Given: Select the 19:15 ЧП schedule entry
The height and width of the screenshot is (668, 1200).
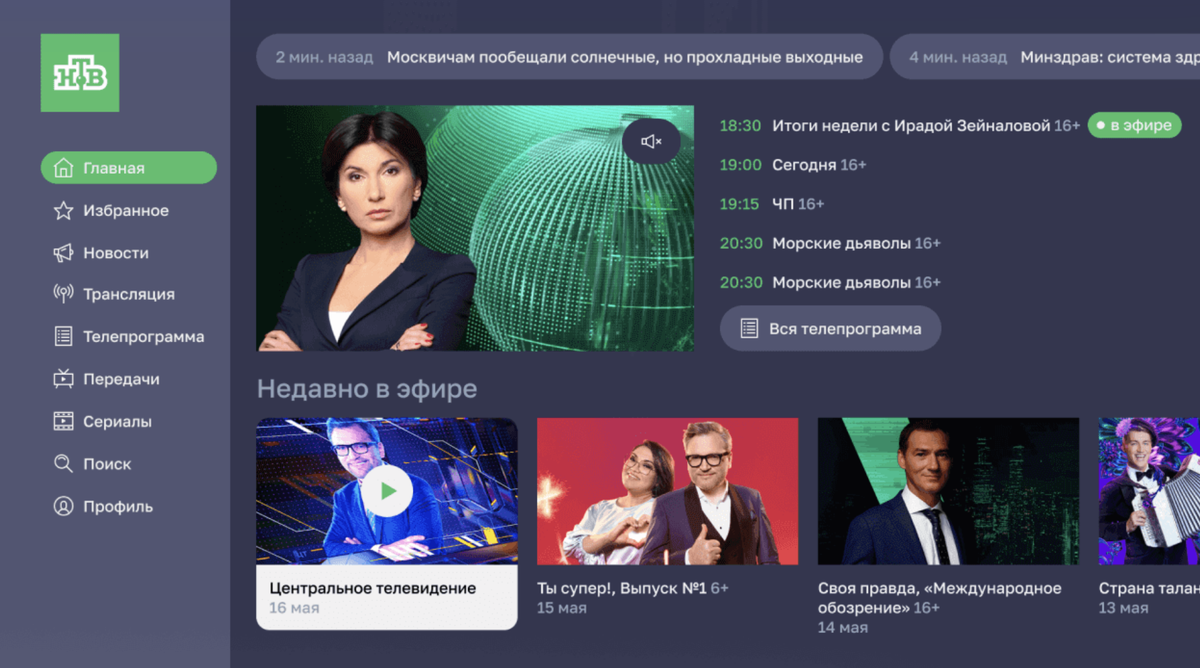Looking at the screenshot, I should pyautogui.click(x=772, y=204).
